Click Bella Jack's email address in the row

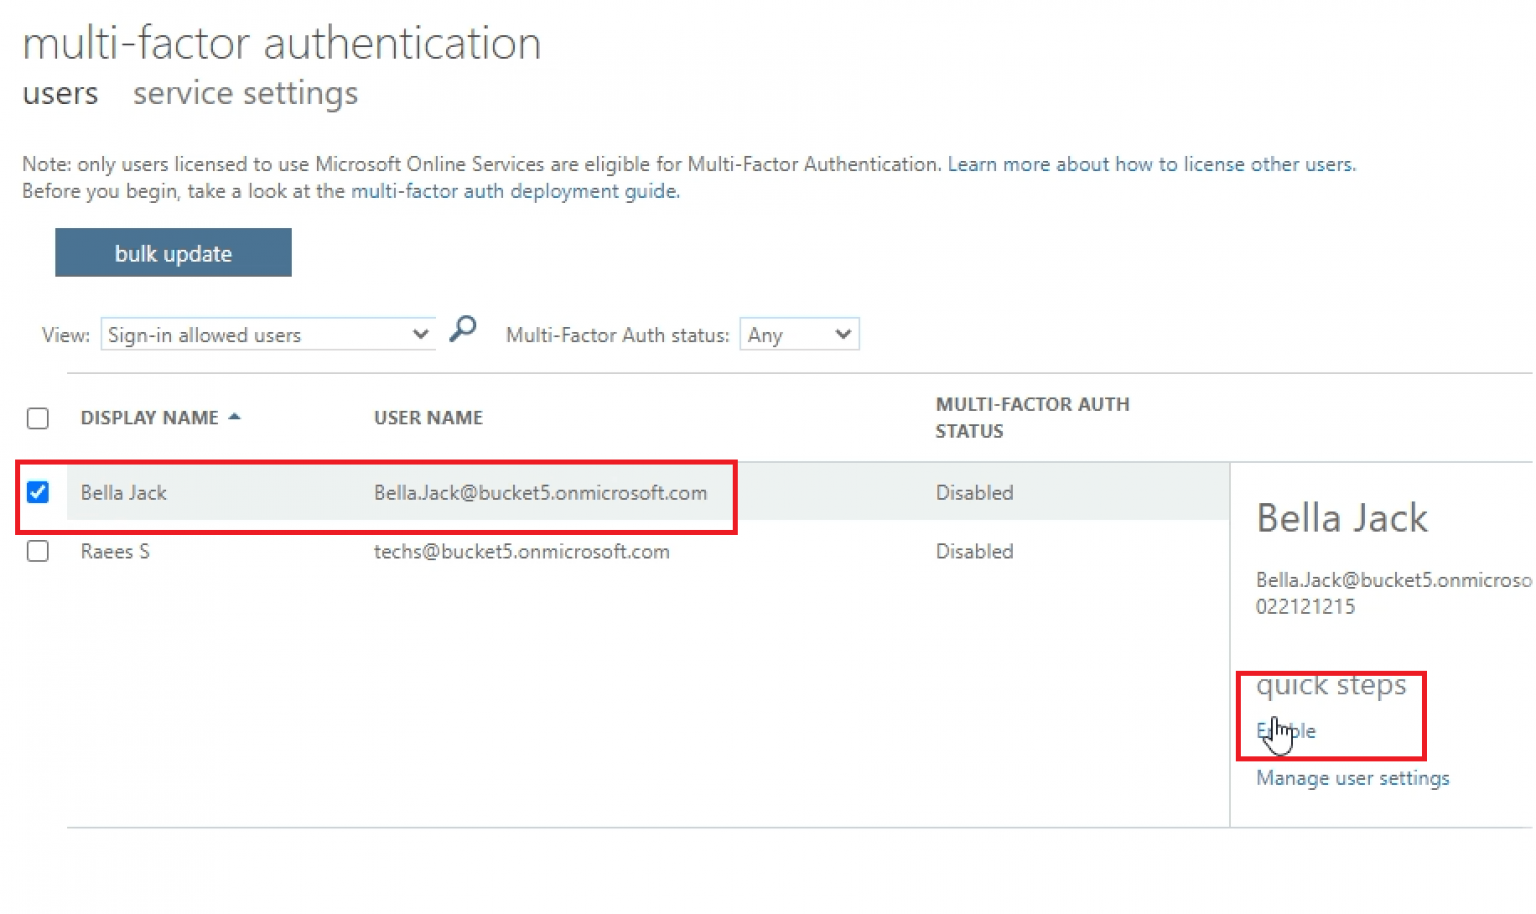[540, 492]
